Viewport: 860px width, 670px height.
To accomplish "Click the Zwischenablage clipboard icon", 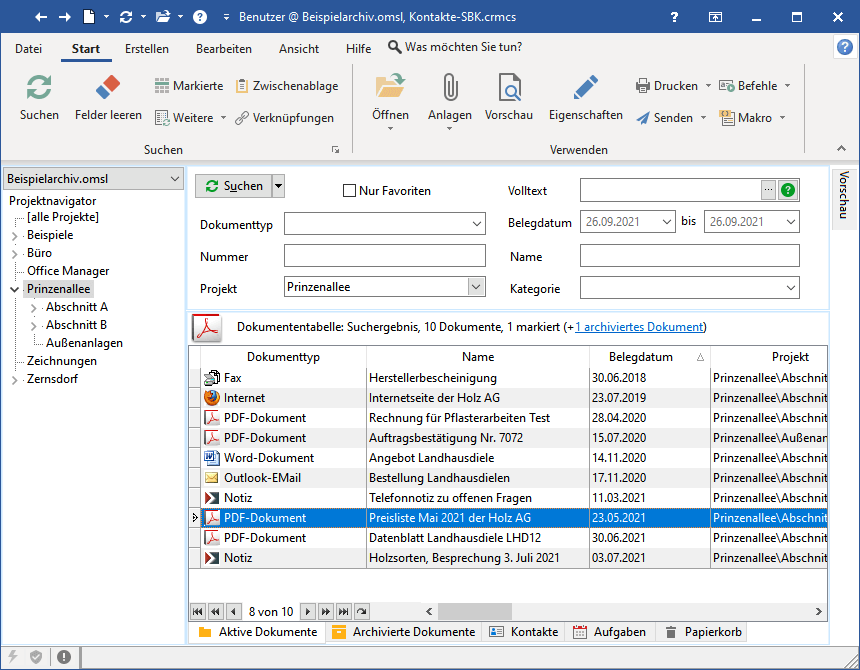I will coord(242,86).
